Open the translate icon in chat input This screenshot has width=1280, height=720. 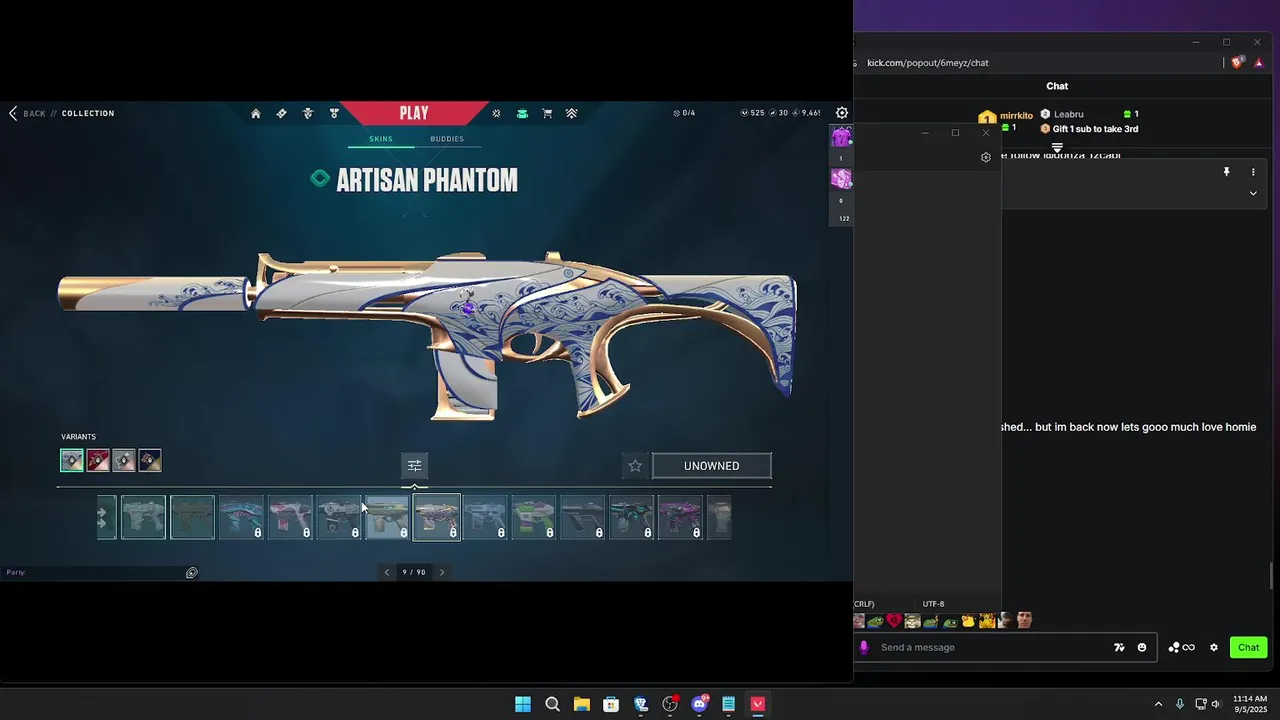[1119, 647]
